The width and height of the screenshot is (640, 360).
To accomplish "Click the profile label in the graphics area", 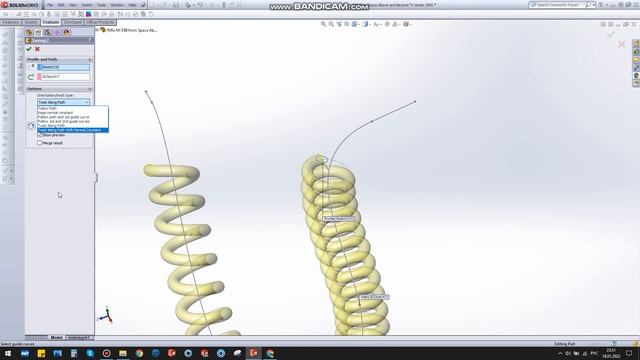I will click(x=339, y=219).
